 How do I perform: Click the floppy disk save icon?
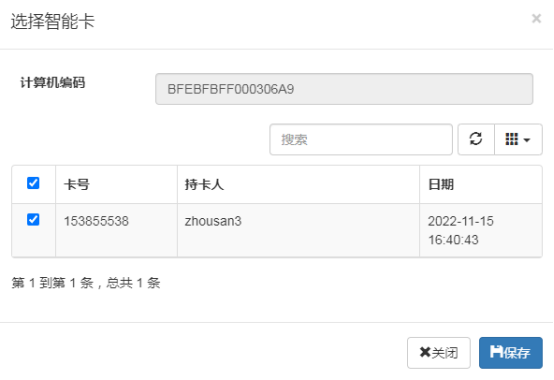pos(496,351)
